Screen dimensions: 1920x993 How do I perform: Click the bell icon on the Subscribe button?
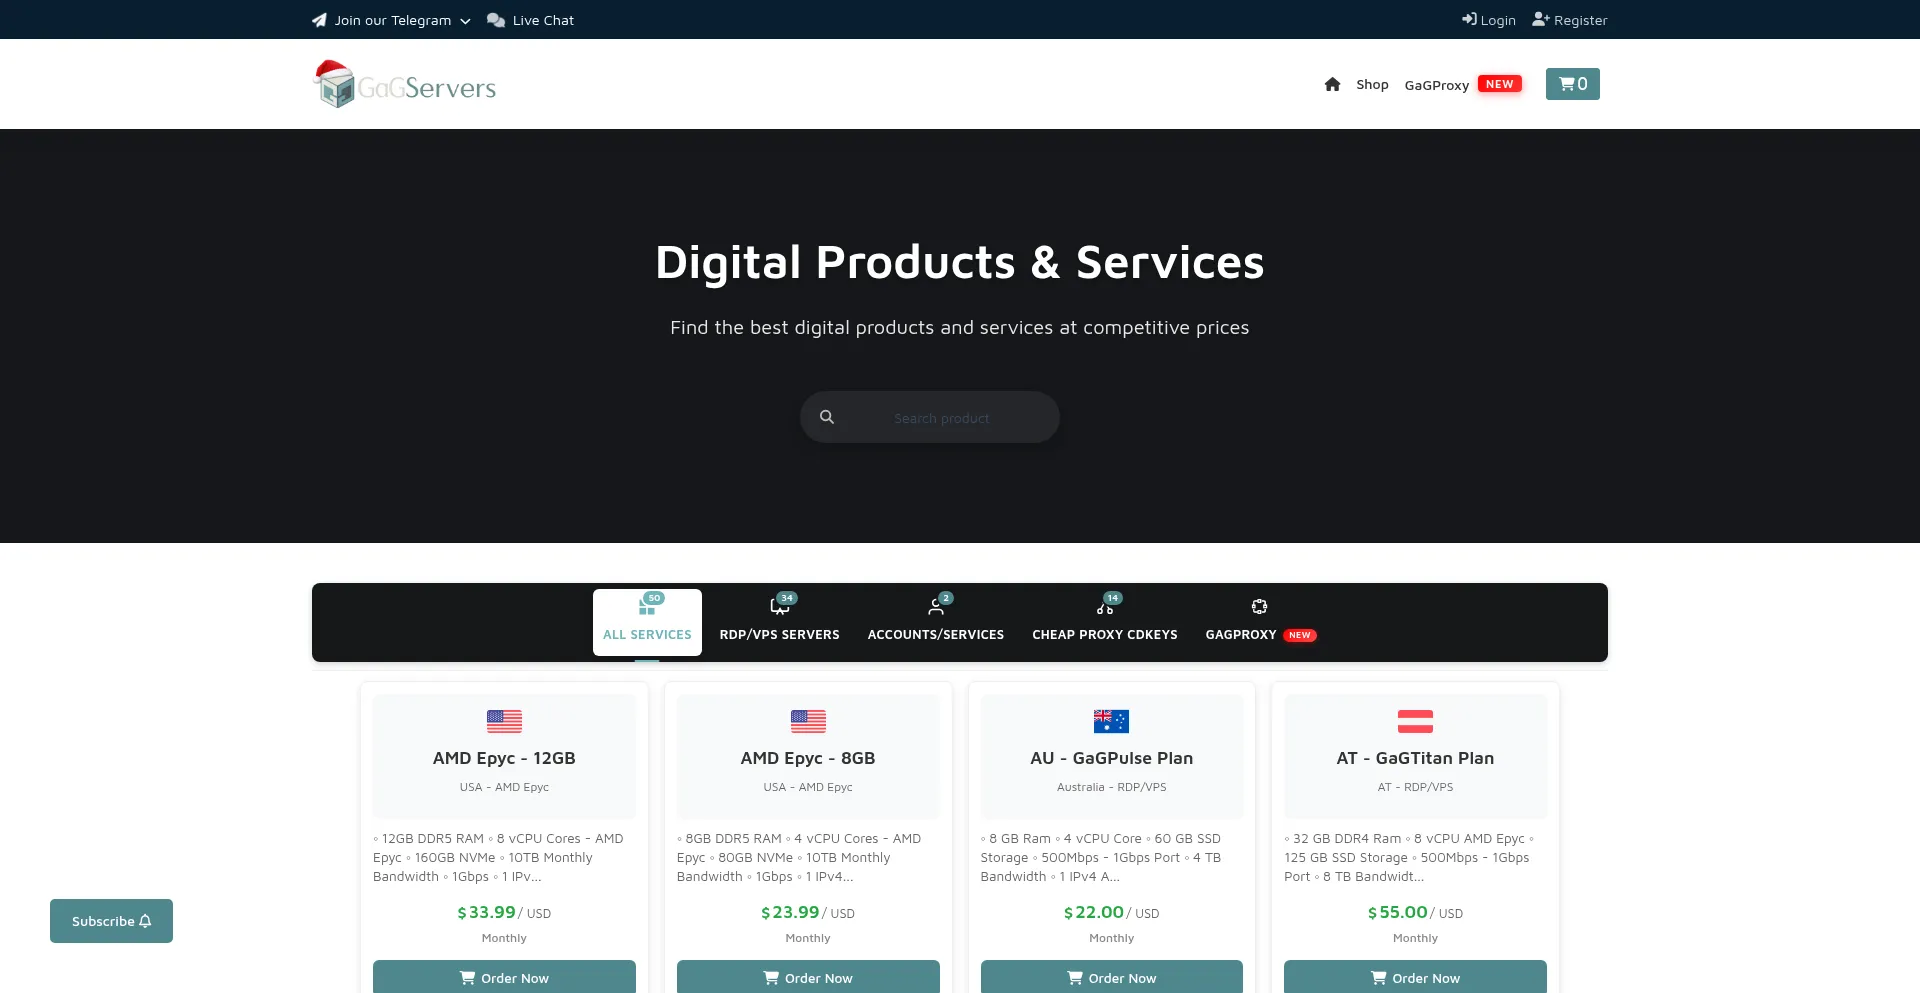click(145, 920)
